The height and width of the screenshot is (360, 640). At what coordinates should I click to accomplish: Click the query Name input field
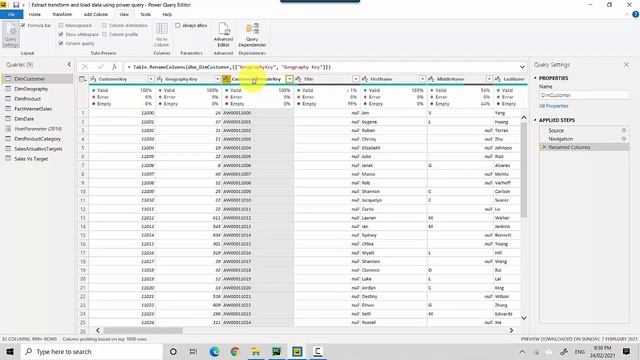click(584, 95)
